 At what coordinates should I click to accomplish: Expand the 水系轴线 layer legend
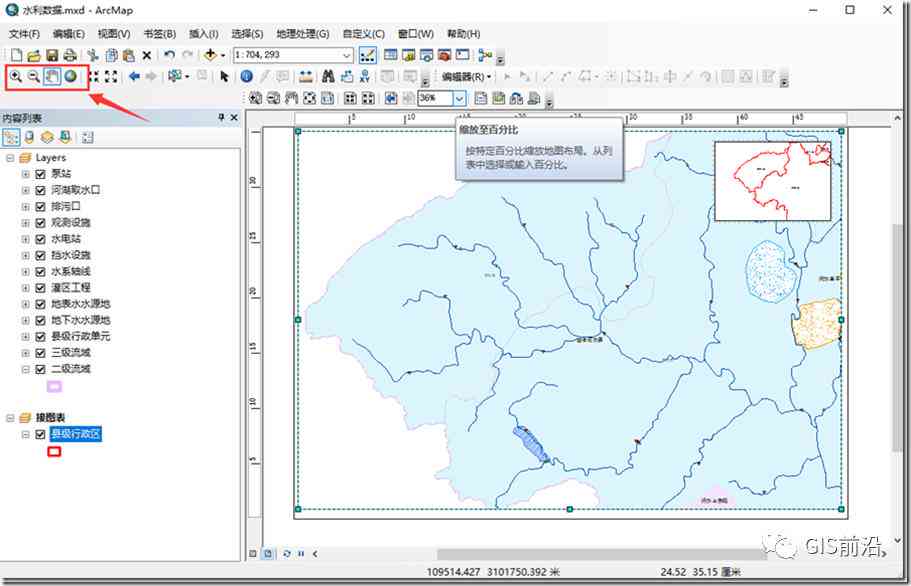pos(26,271)
